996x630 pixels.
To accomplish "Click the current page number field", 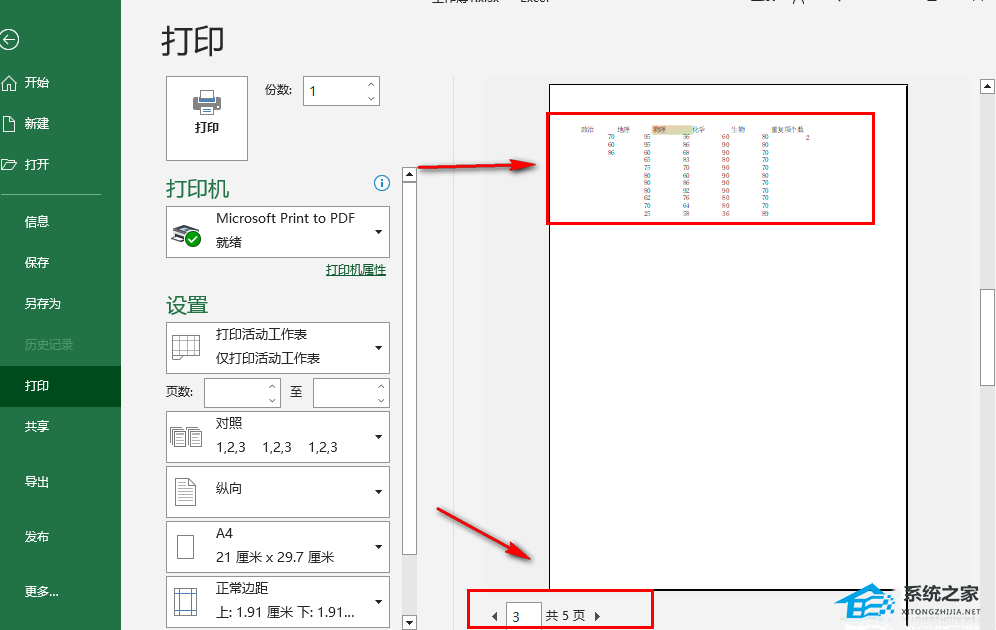I will tap(523, 616).
